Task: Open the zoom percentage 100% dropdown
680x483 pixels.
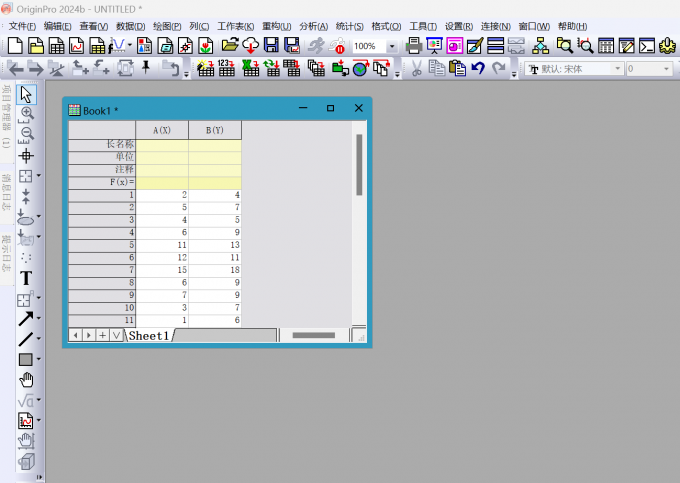Action: pos(392,46)
